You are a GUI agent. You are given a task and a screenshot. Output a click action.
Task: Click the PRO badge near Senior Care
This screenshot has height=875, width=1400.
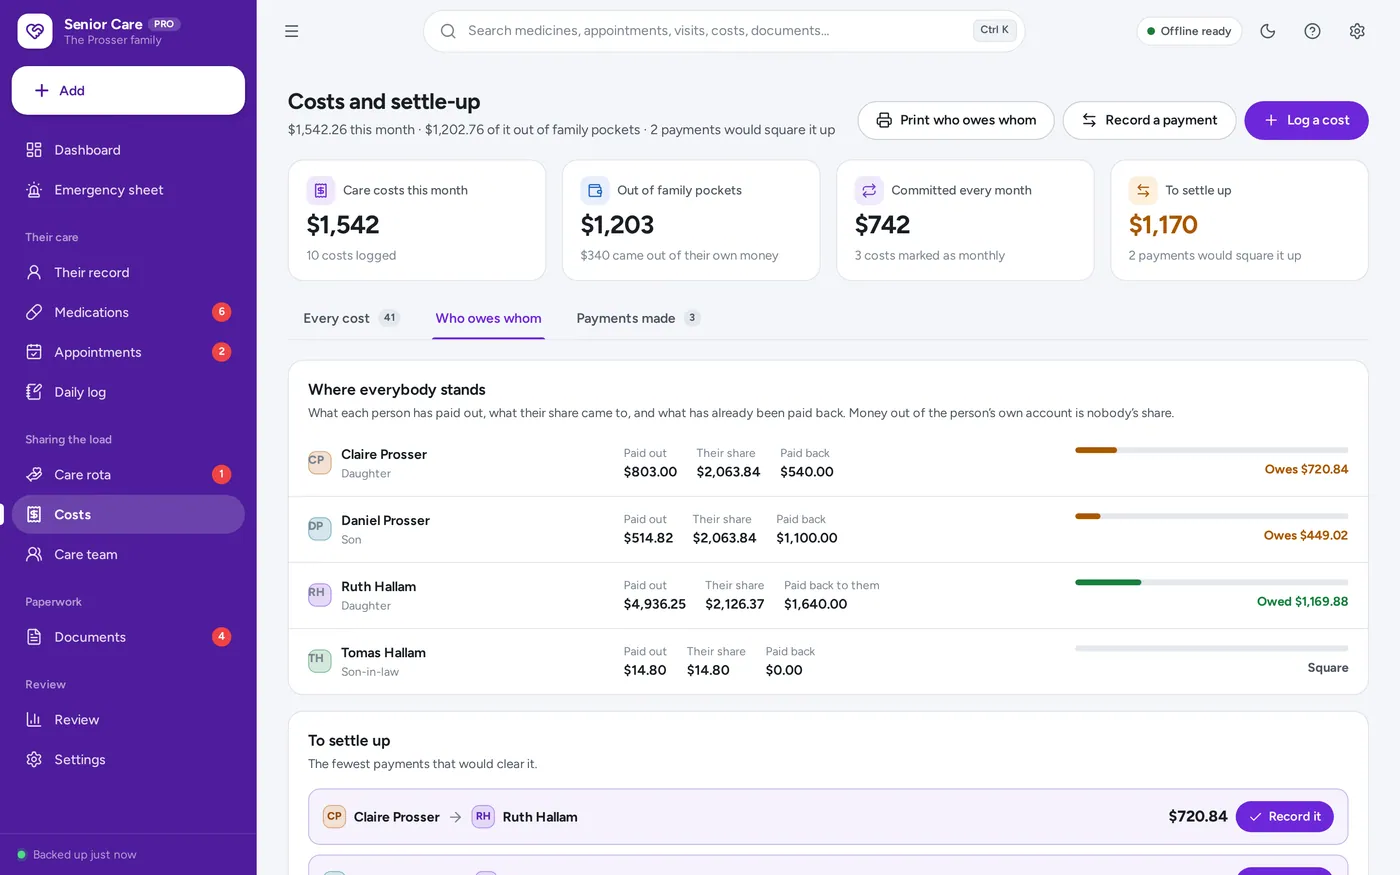(164, 24)
